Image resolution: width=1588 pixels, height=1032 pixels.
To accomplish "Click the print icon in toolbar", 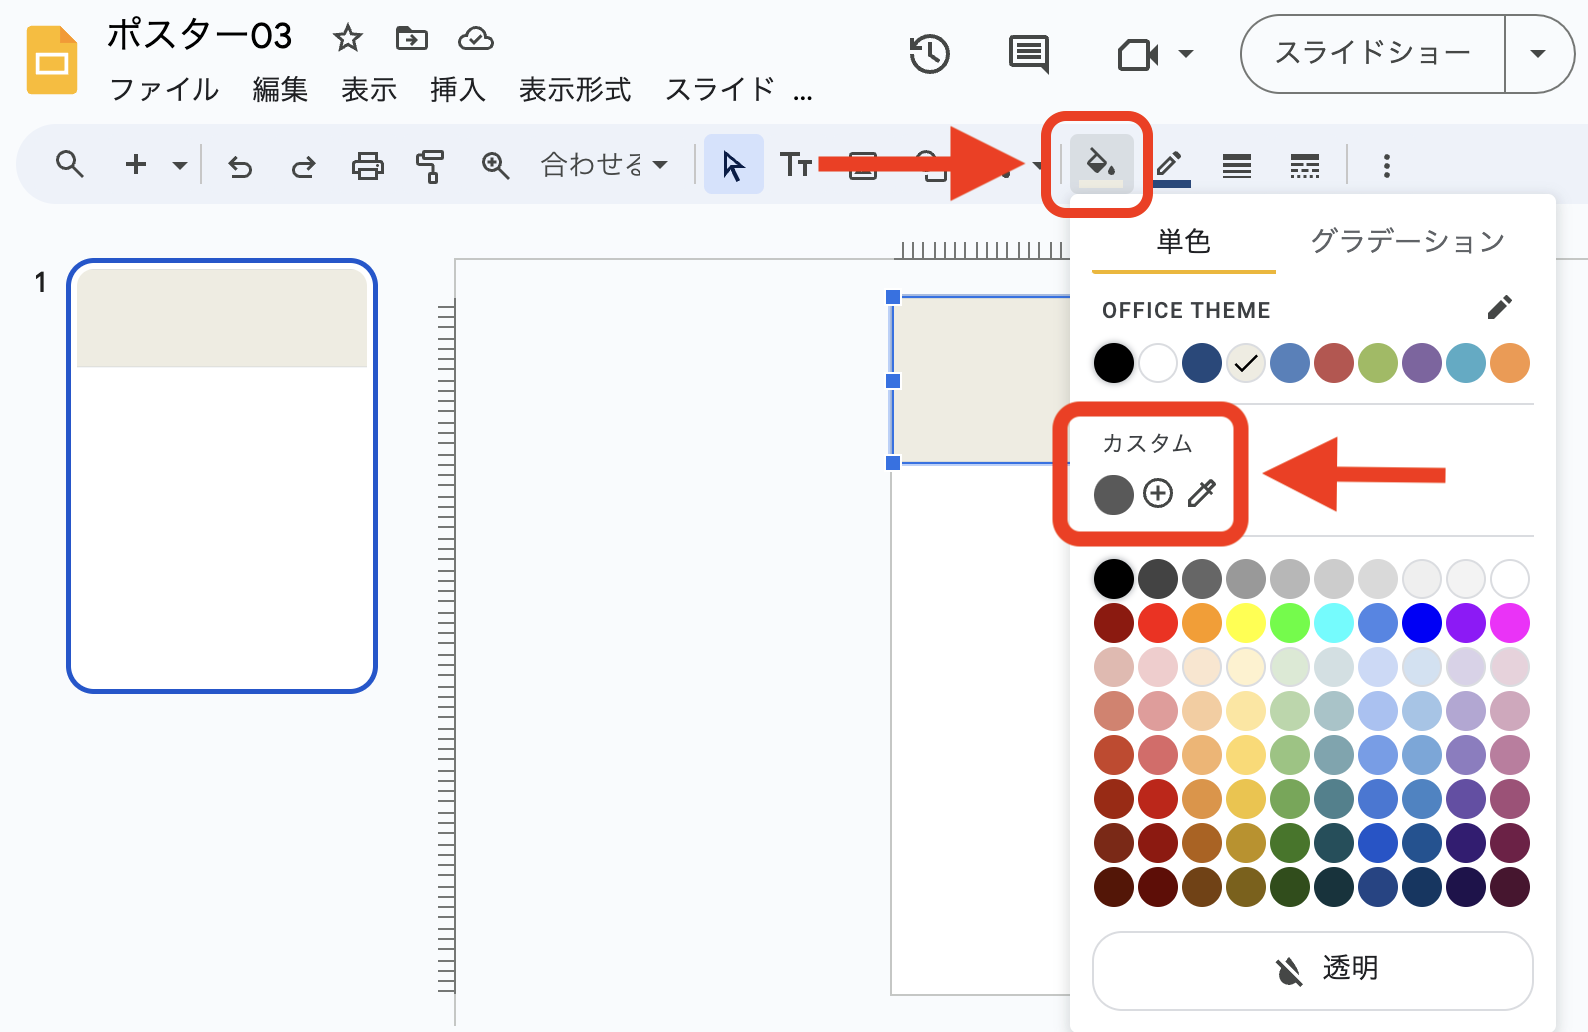I will pos(367,165).
